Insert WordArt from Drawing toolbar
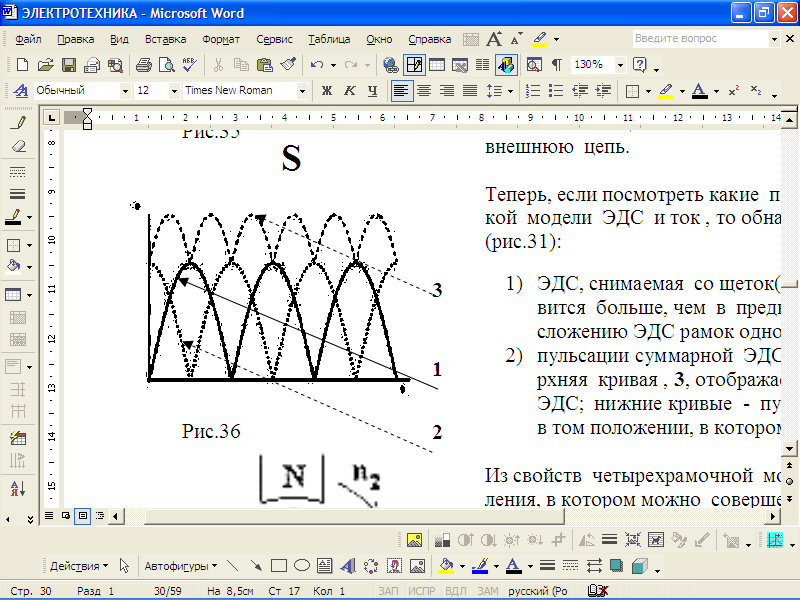 [348, 566]
